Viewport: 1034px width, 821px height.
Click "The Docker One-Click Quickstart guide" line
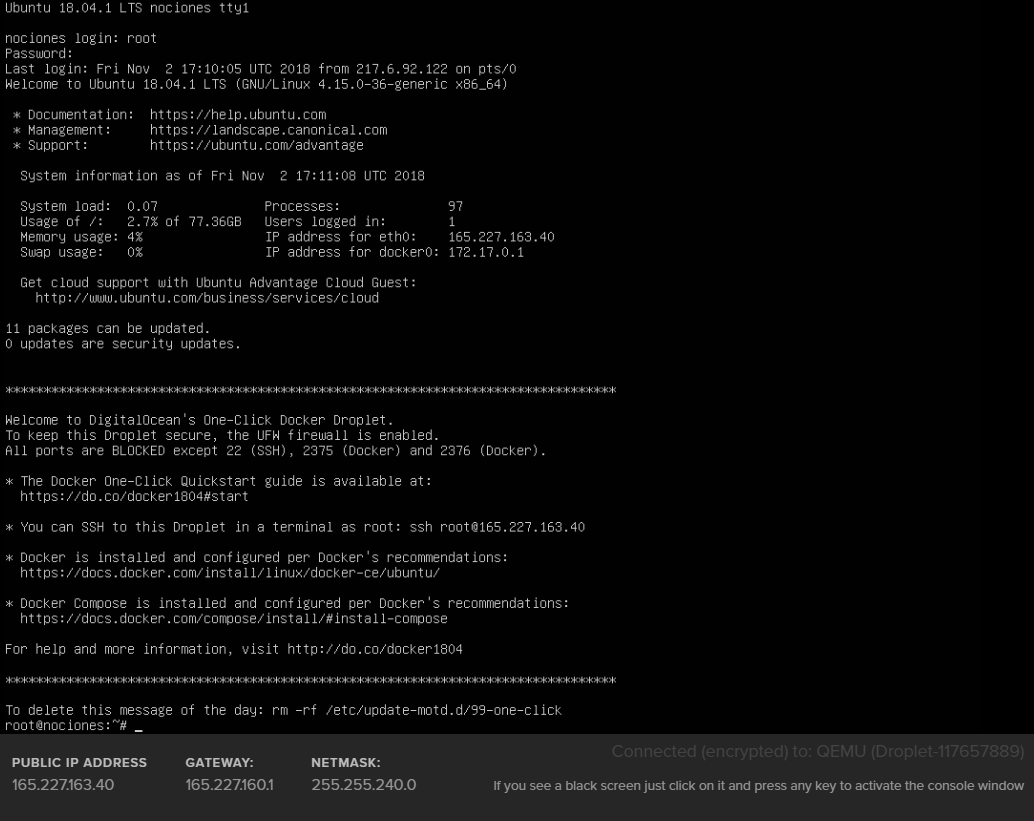(218, 481)
